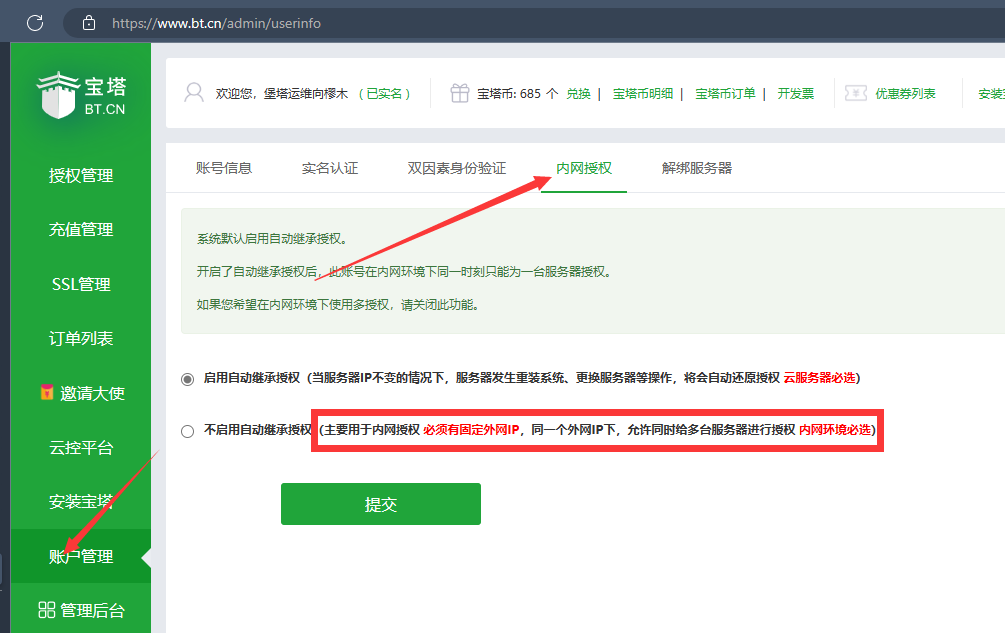Open SSL管理 from the sidebar

[x=80, y=283]
